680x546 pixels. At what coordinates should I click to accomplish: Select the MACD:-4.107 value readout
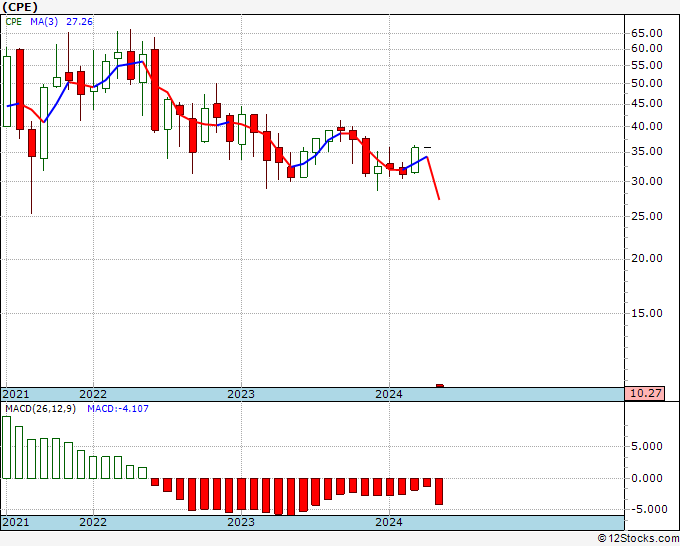click(x=118, y=409)
